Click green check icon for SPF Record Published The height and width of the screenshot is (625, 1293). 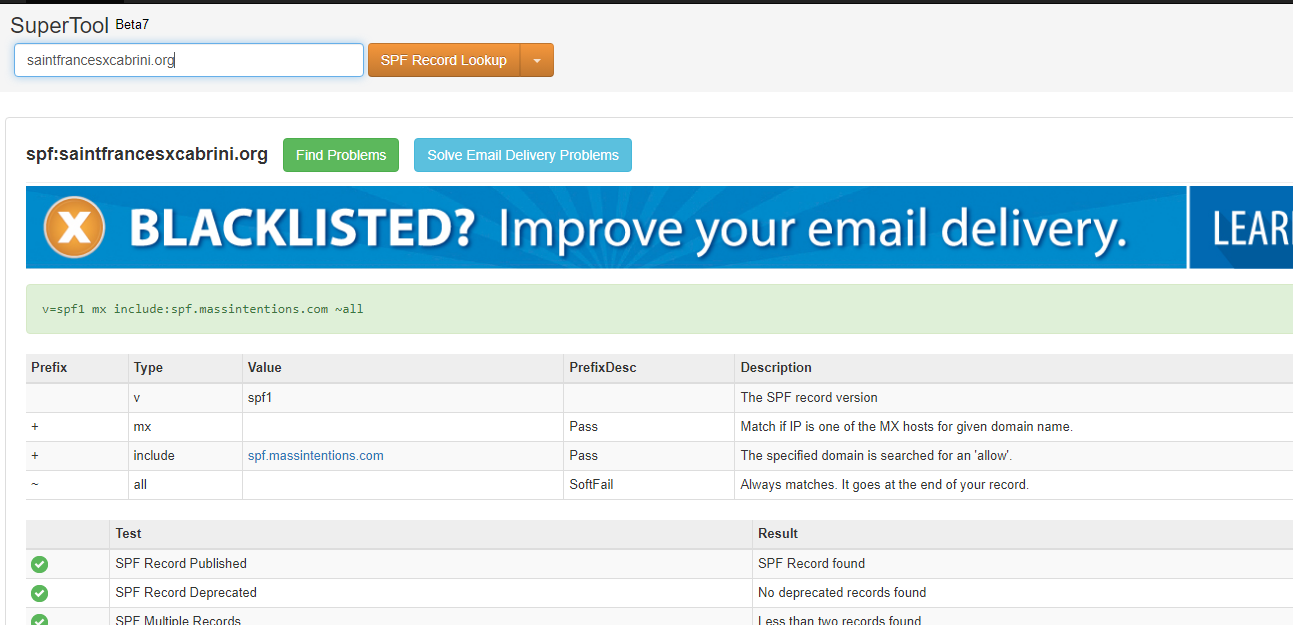tap(39, 564)
